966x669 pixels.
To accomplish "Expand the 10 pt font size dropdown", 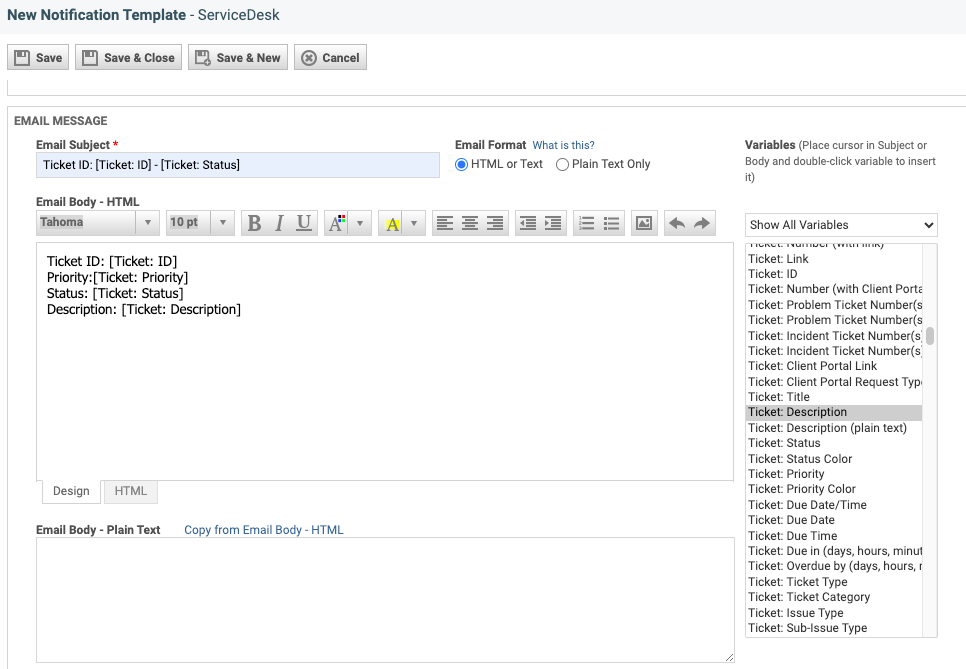I will [200, 223].
